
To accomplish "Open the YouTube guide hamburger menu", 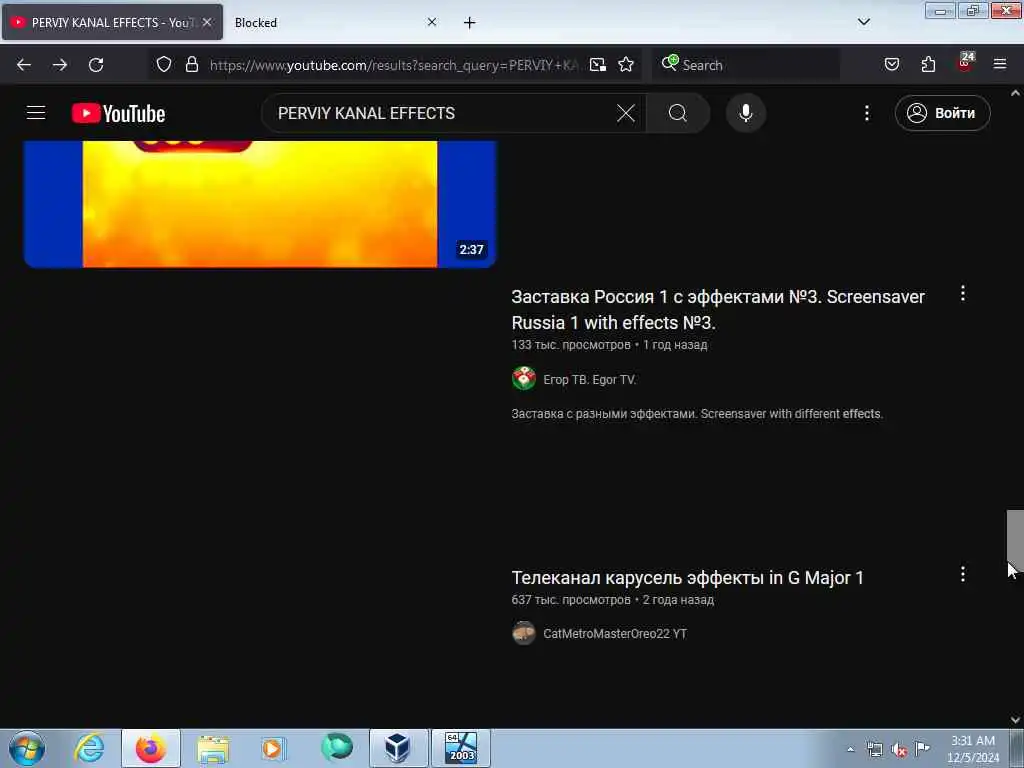I will point(36,113).
